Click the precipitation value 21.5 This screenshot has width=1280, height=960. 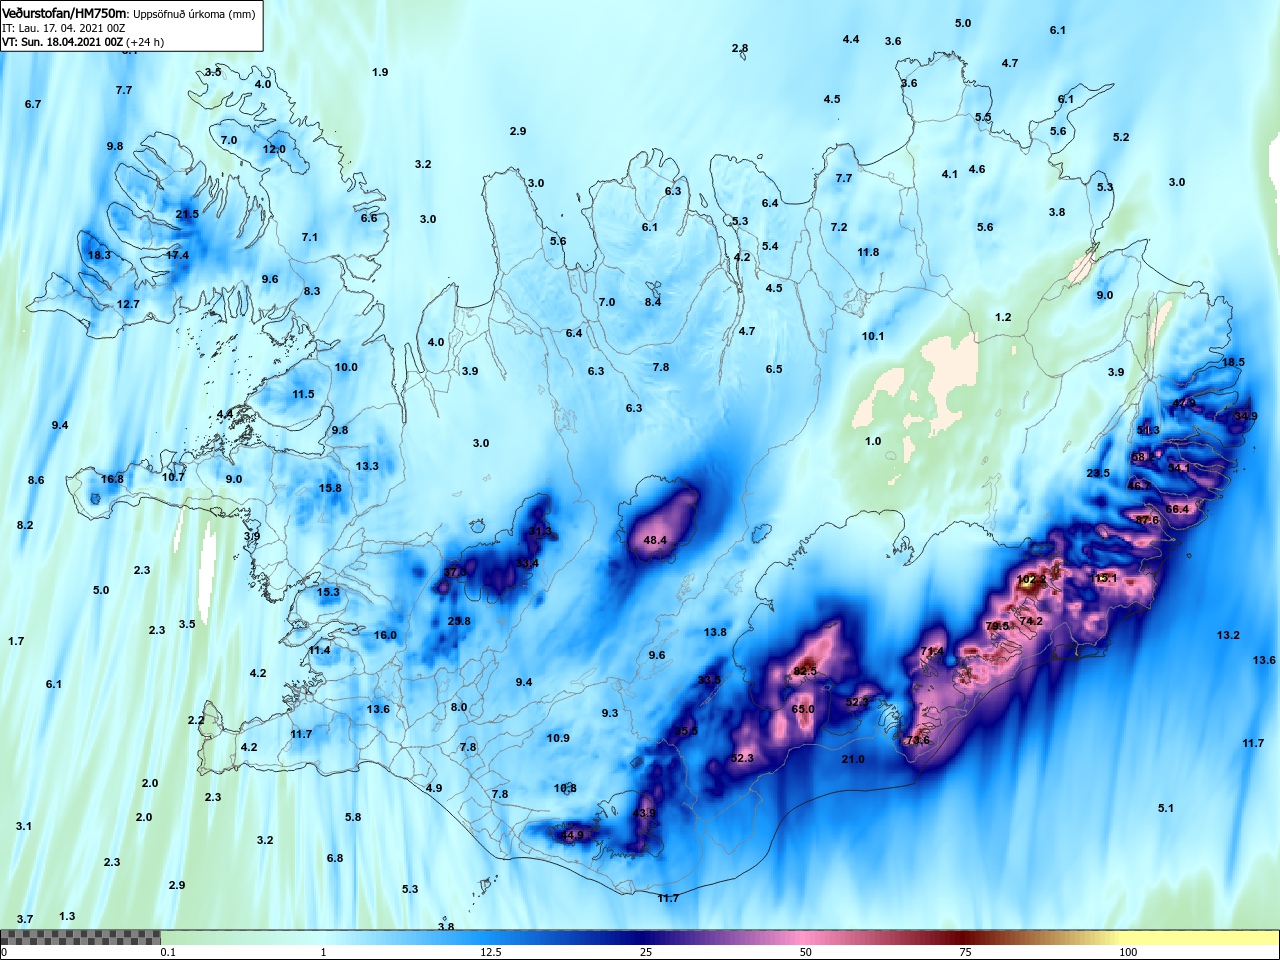click(187, 214)
